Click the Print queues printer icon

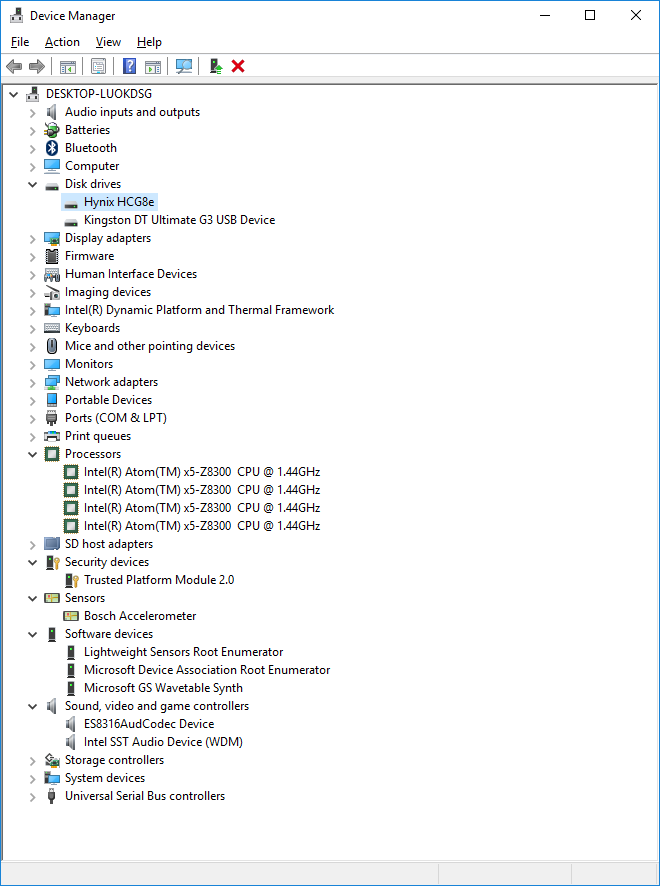pyautogui.click(x=52, y=436)
